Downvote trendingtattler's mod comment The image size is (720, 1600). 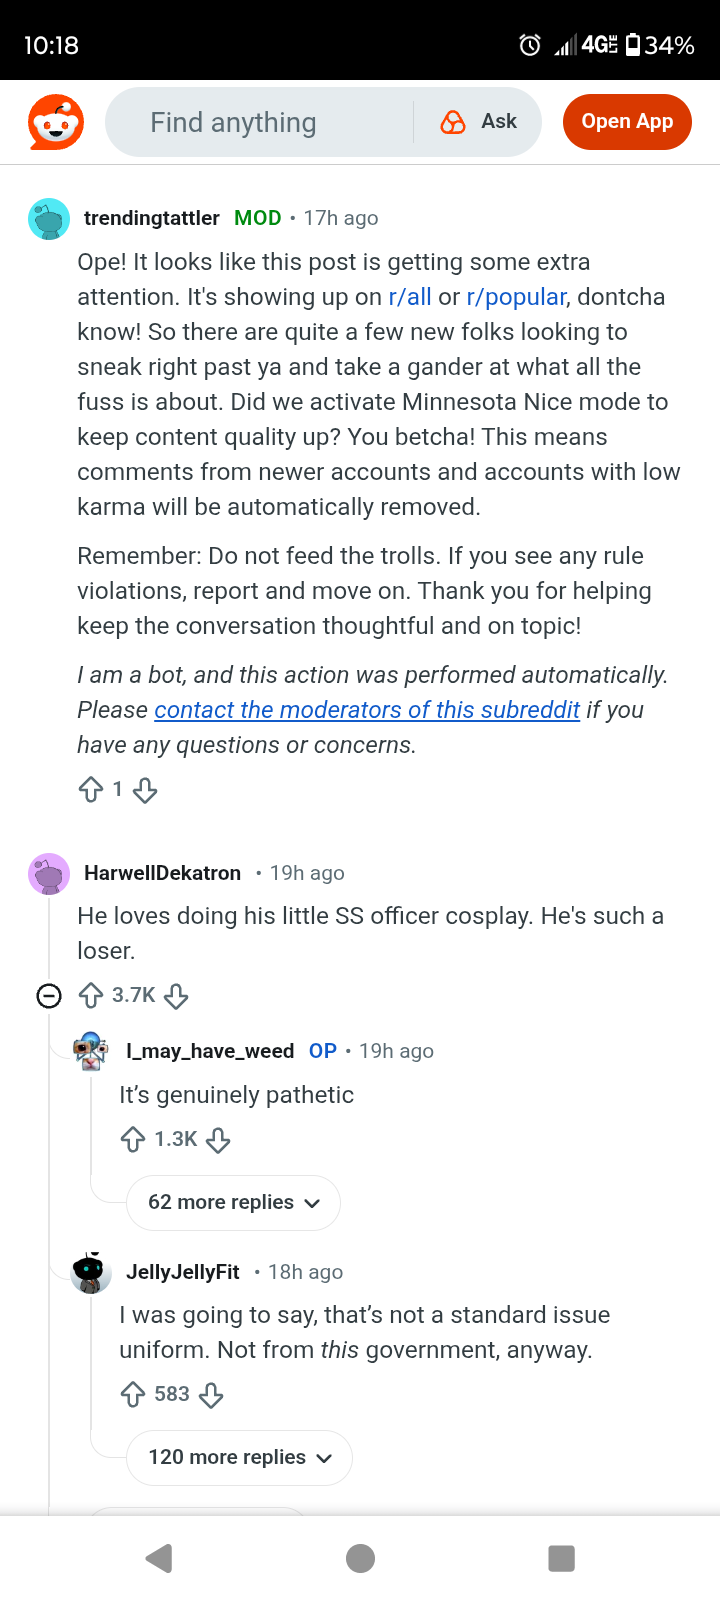coord(145,790)
